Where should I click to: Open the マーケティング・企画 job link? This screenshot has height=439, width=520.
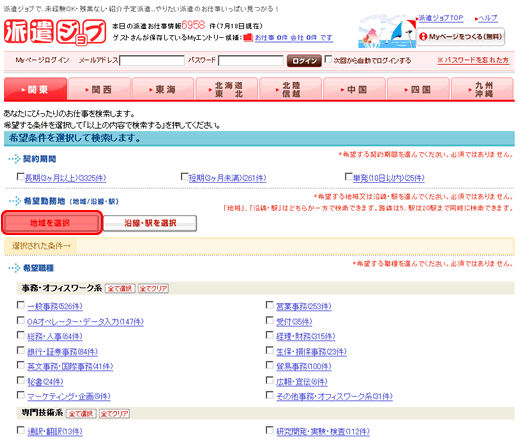click(x=69, y=396)
